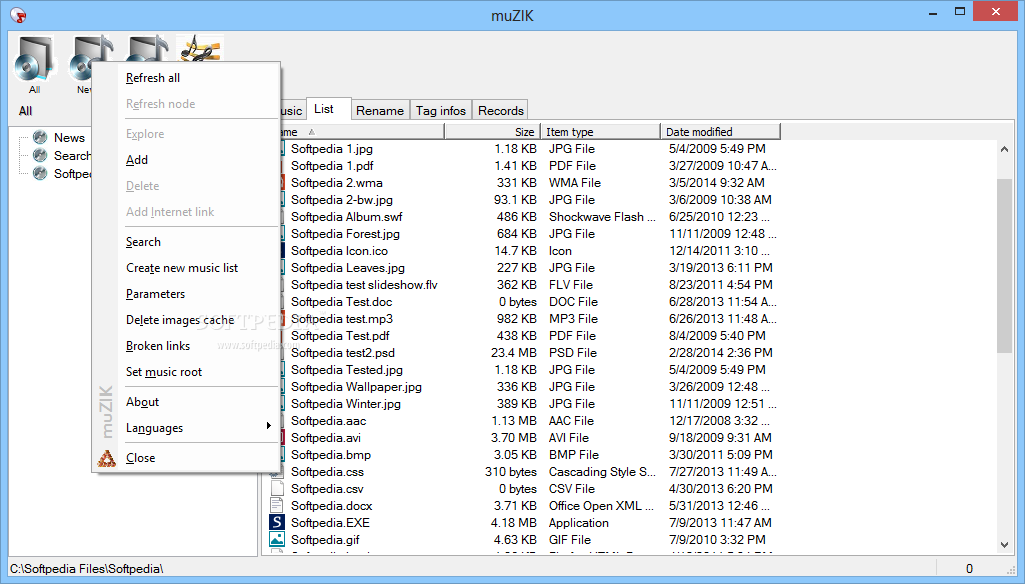
Task: Select the file Softpedia 1.pdf
Action: point(332,165)
